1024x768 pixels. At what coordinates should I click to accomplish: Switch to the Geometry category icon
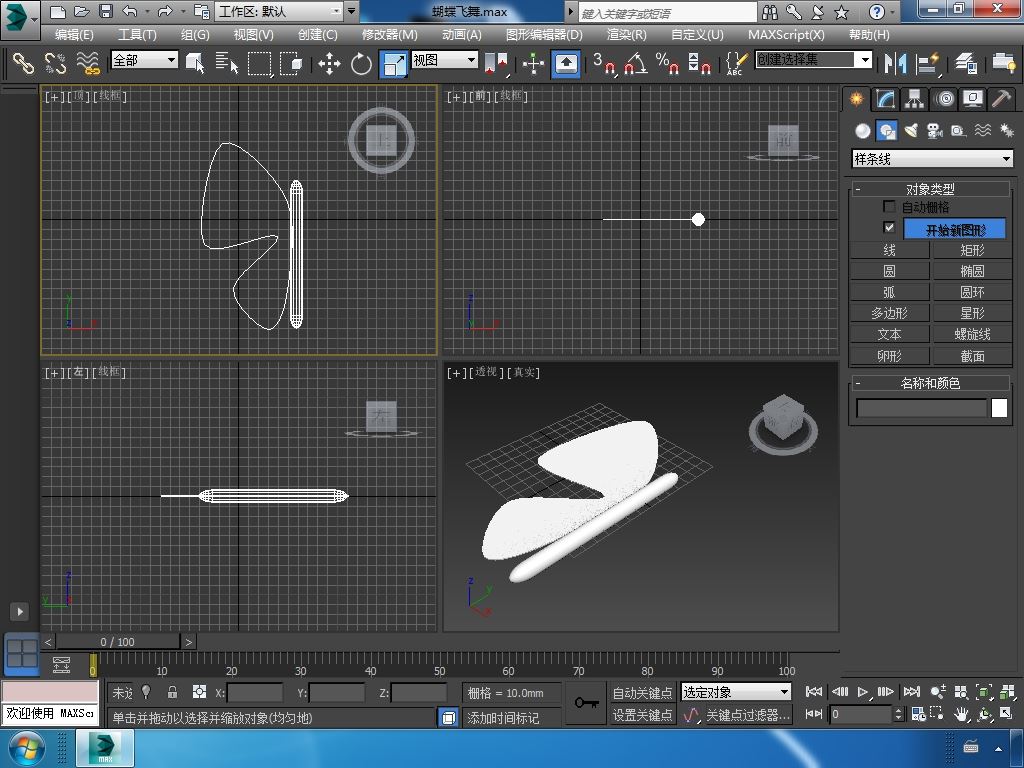coord(862,131)
